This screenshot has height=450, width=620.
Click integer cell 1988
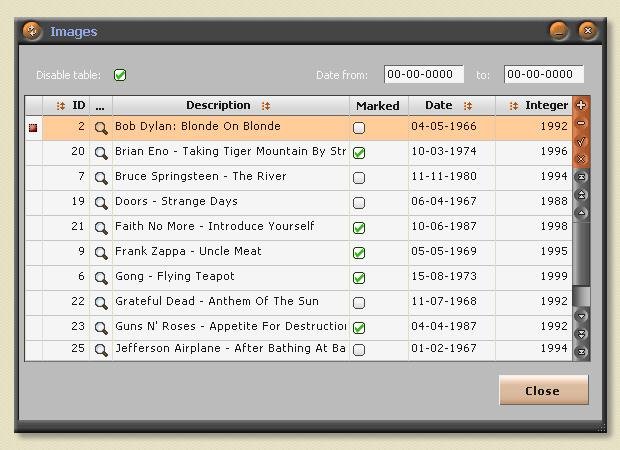[533, 203]
